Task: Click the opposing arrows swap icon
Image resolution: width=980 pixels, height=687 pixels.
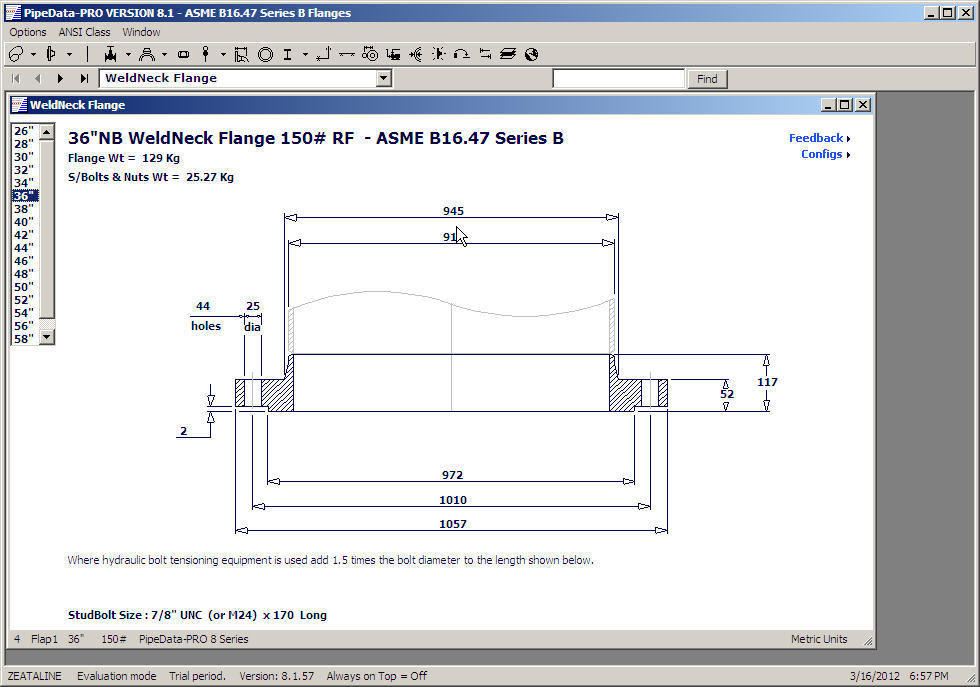Action: coord(485,54)
